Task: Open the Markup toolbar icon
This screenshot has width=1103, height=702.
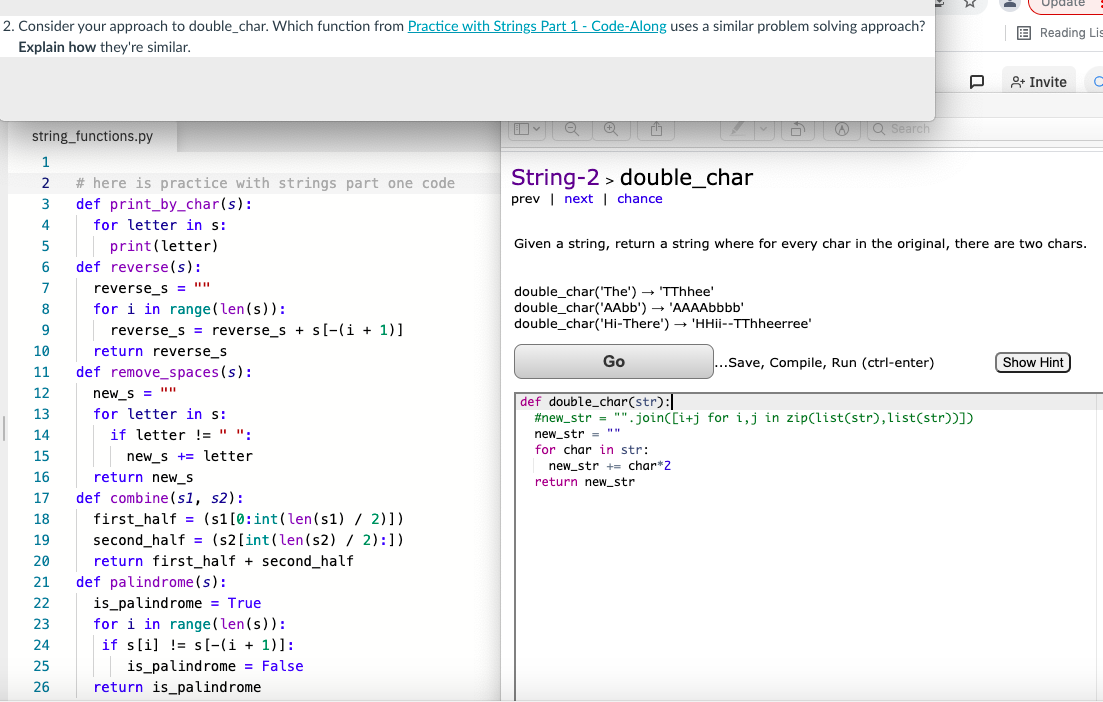Action: click(842, 129)
